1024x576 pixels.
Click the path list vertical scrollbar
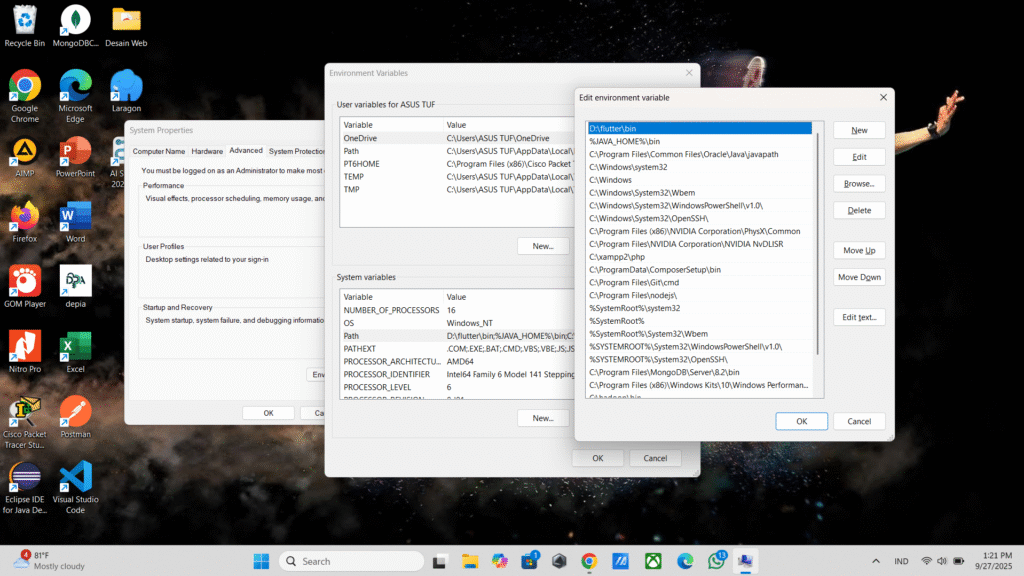coord(817,240)
